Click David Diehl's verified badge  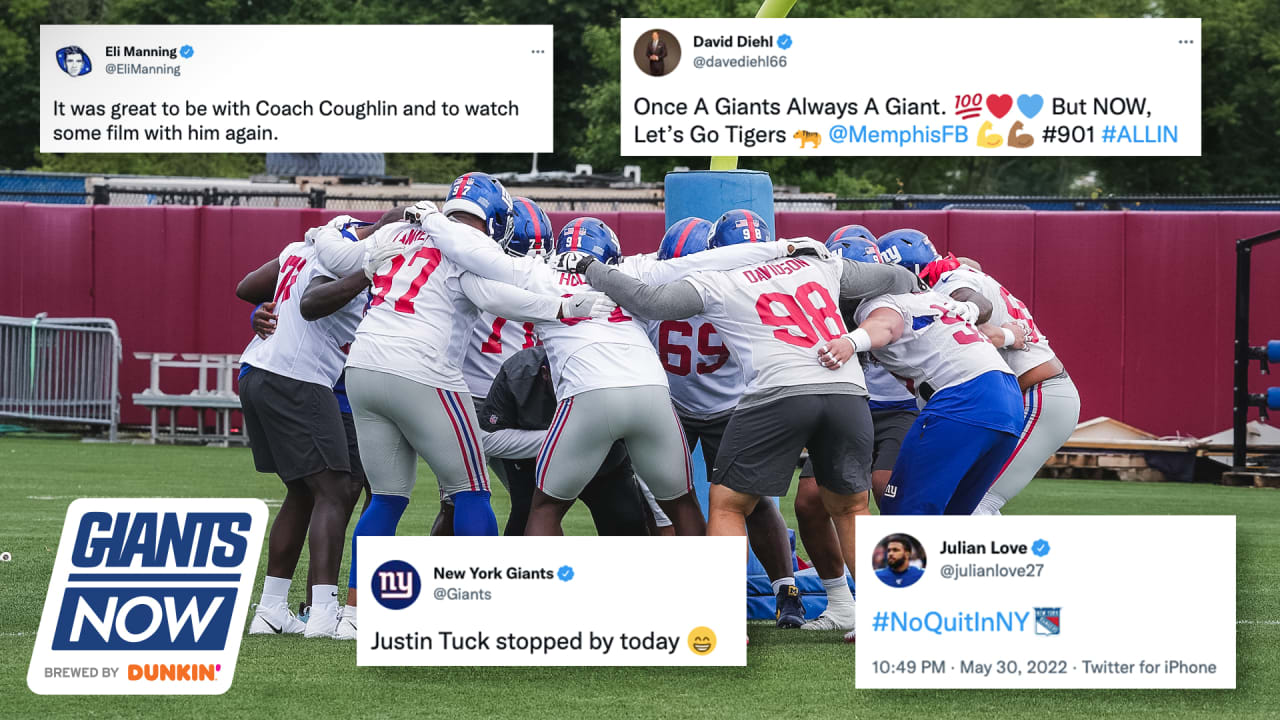coord(785,42)
